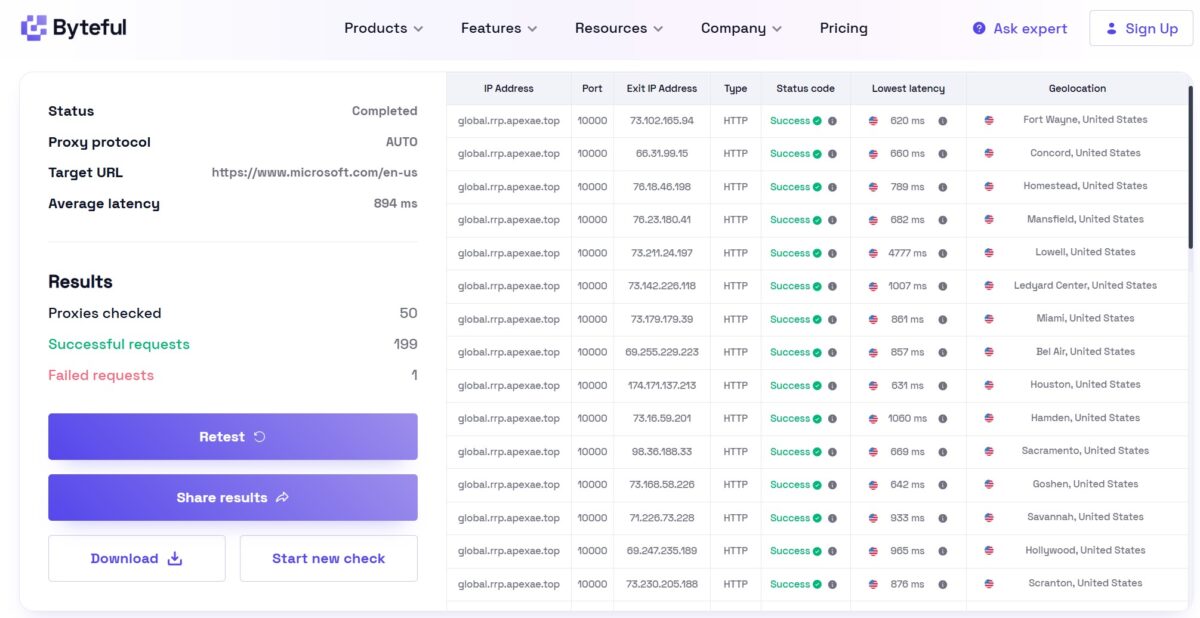Image resolution: width=1200 pixels, height=618 pixels.
Task: Click latency info icon next to 660 ms
Action: tap(942, 154)
